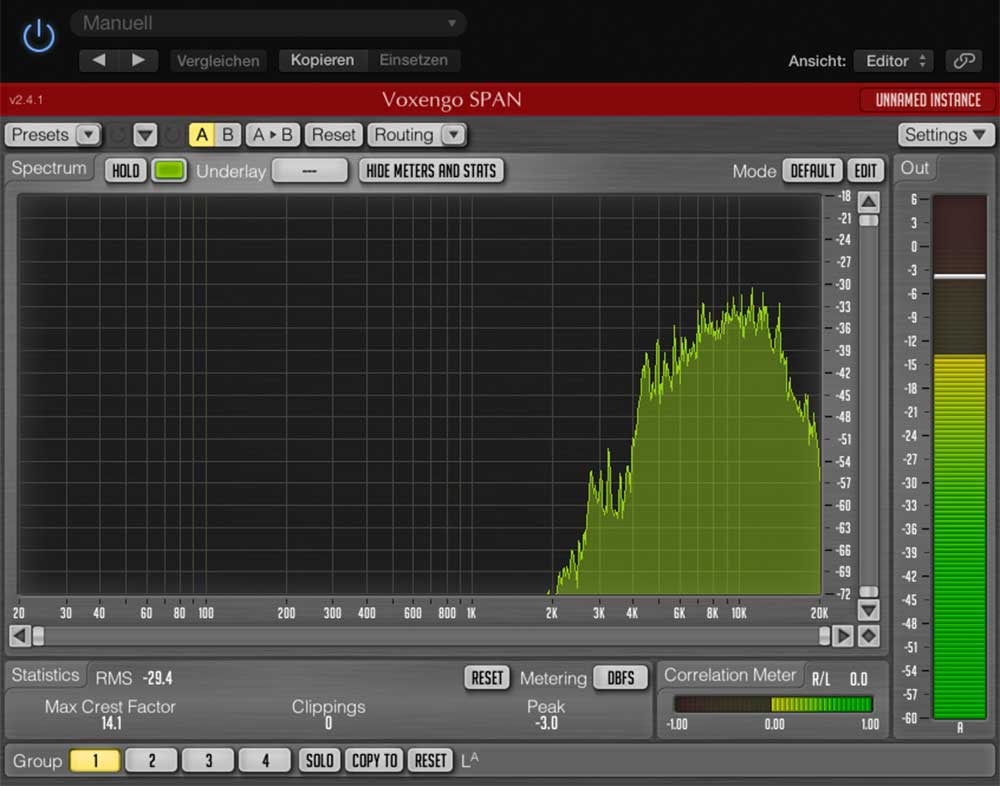Toggle the plugin power bypass button

[x=38, y=37]
